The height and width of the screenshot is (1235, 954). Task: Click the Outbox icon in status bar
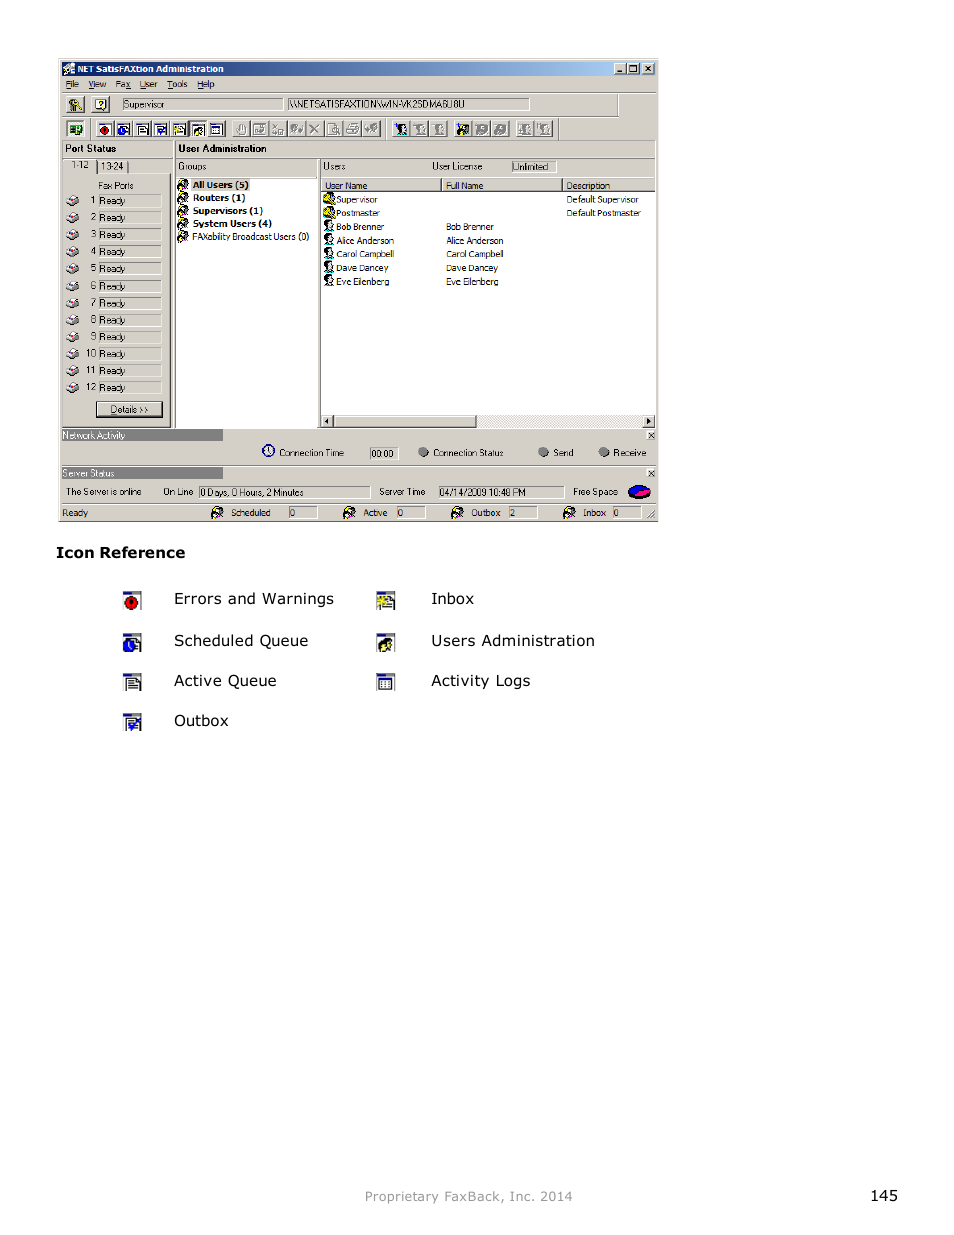457,513
